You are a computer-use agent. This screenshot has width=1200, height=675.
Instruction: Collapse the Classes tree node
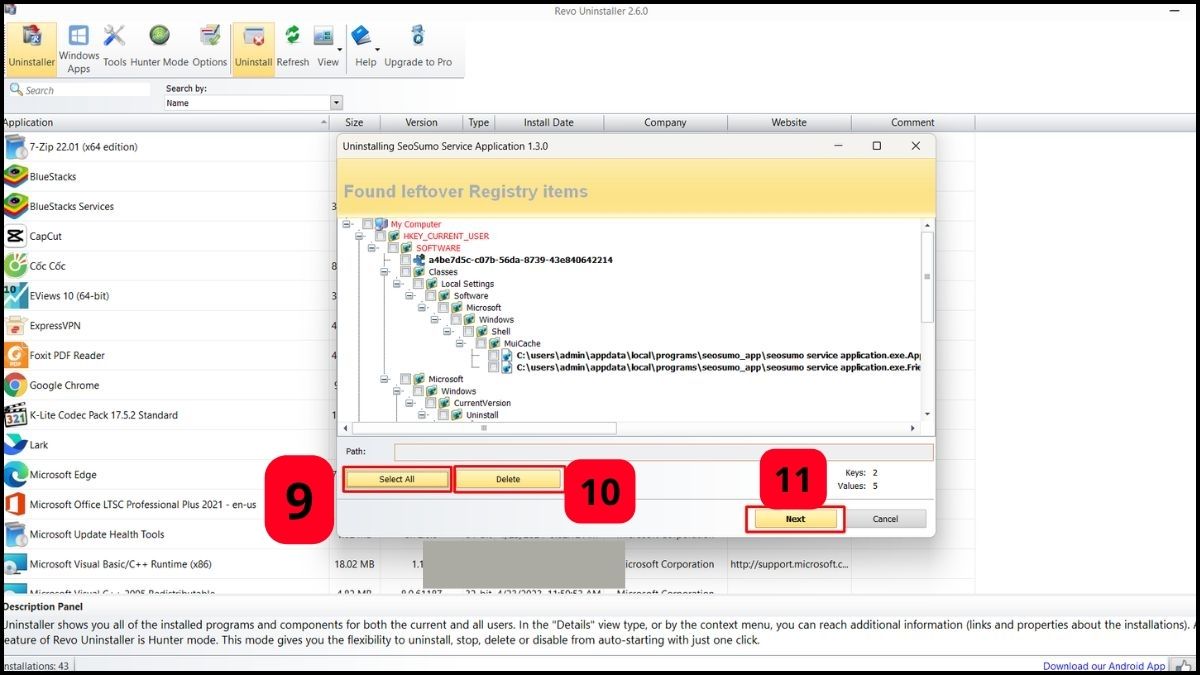pyautogui.click(x=384, y=272)
